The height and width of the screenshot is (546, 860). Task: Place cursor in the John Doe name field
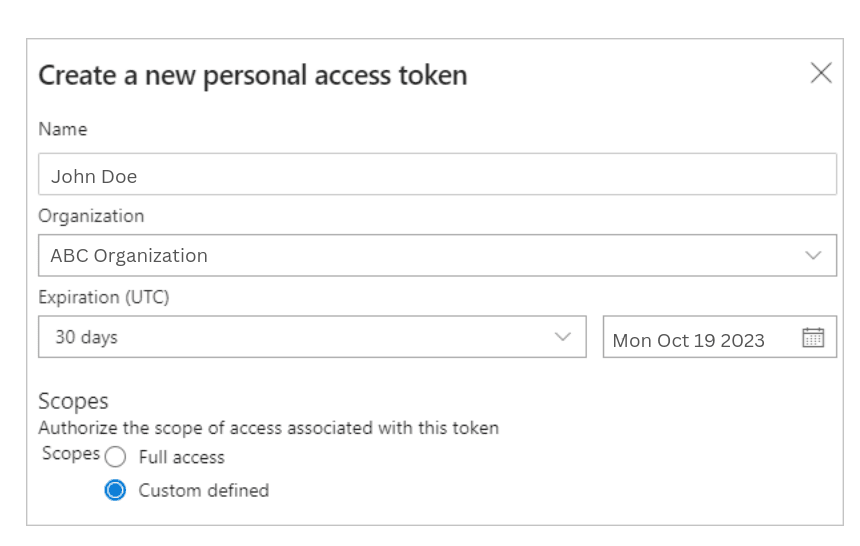(437, 175)
